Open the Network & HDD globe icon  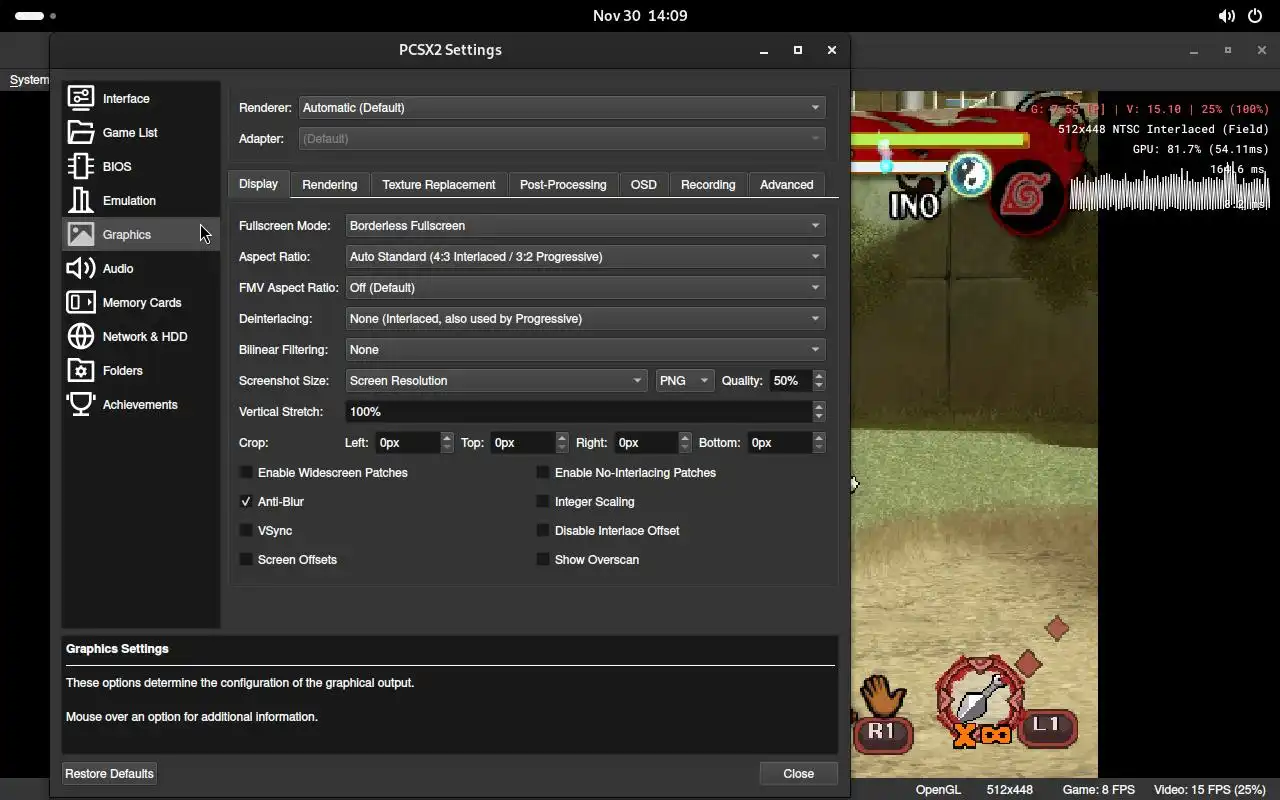click(81, 336)
